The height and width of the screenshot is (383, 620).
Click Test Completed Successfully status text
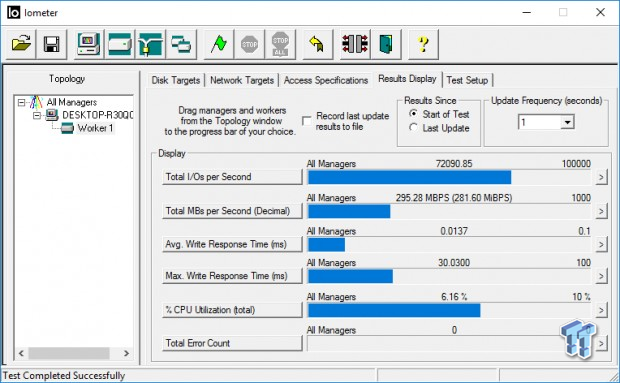click(64, 375)
